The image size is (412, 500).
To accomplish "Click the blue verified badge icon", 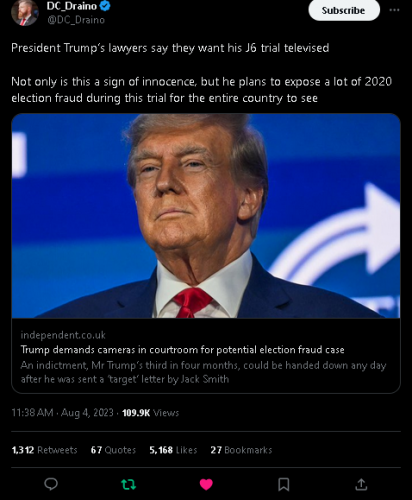I will [x=105, y=6].
